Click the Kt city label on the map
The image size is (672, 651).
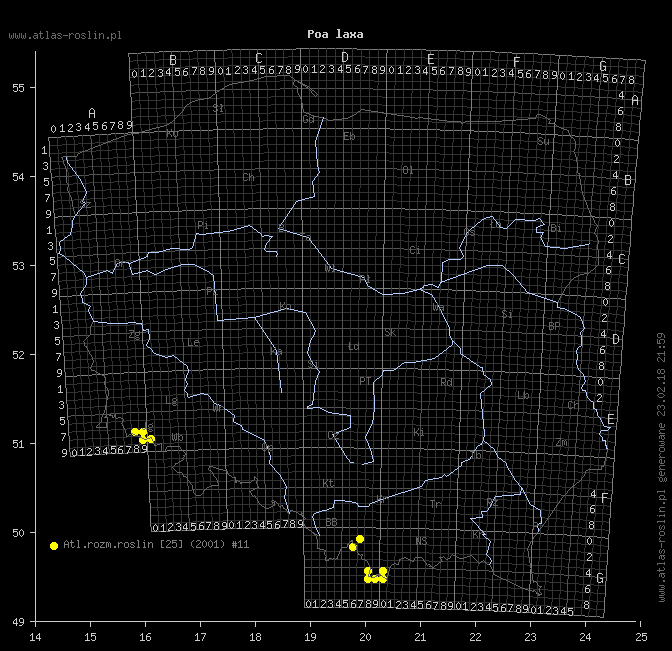328,483
